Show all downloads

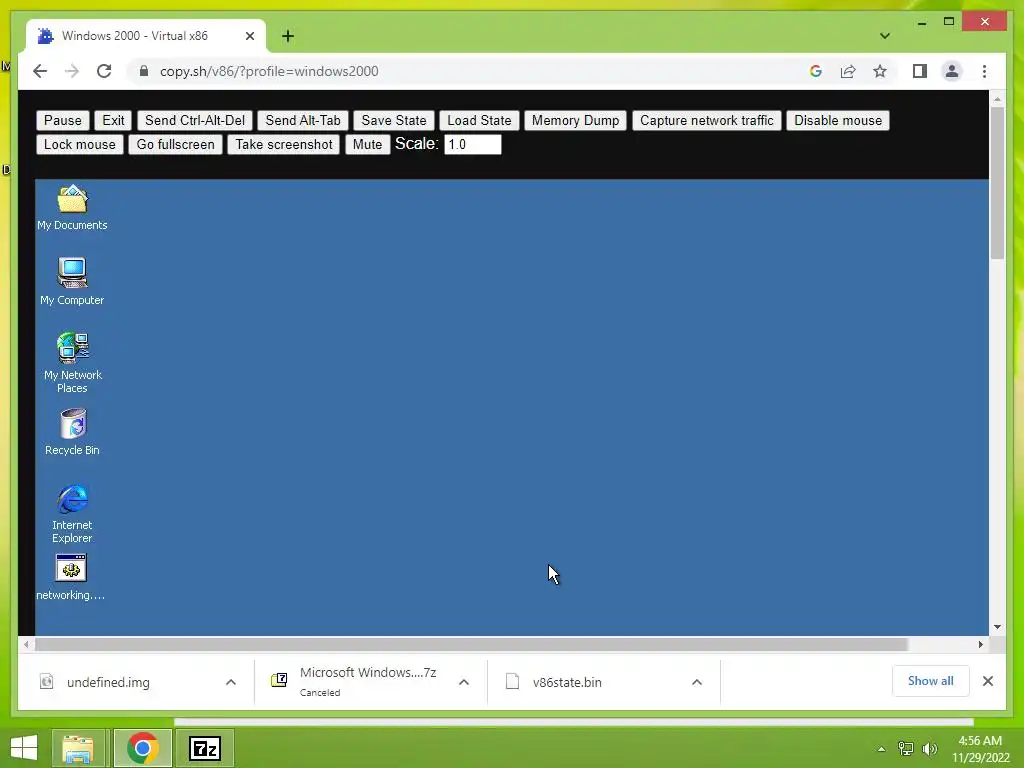[x=931, y=681]
